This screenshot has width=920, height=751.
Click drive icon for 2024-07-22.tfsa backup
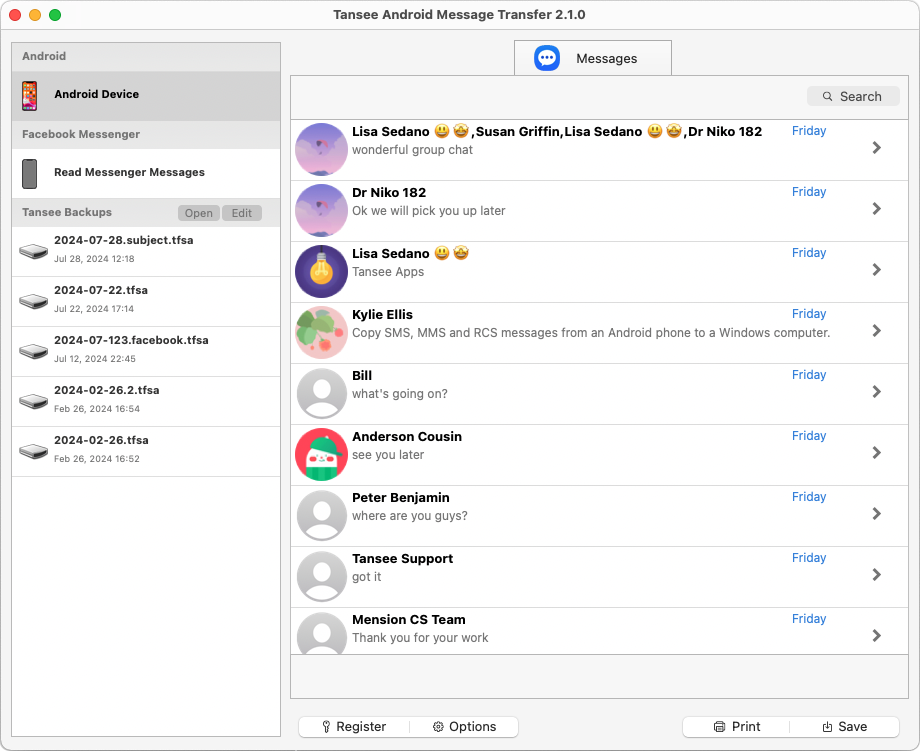[x=33, y=302]
